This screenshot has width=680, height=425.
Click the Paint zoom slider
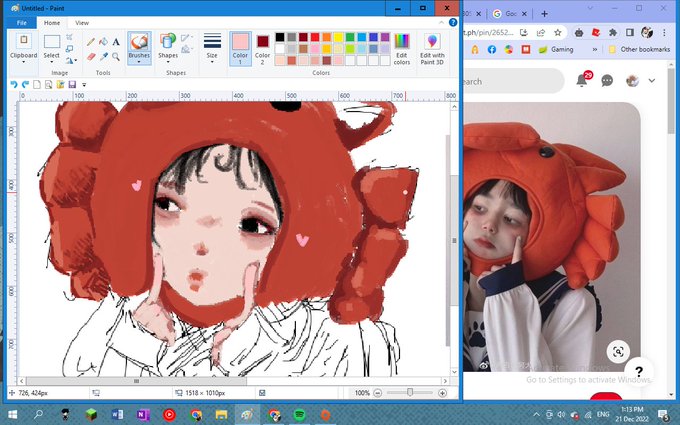(x=410, y=392)
